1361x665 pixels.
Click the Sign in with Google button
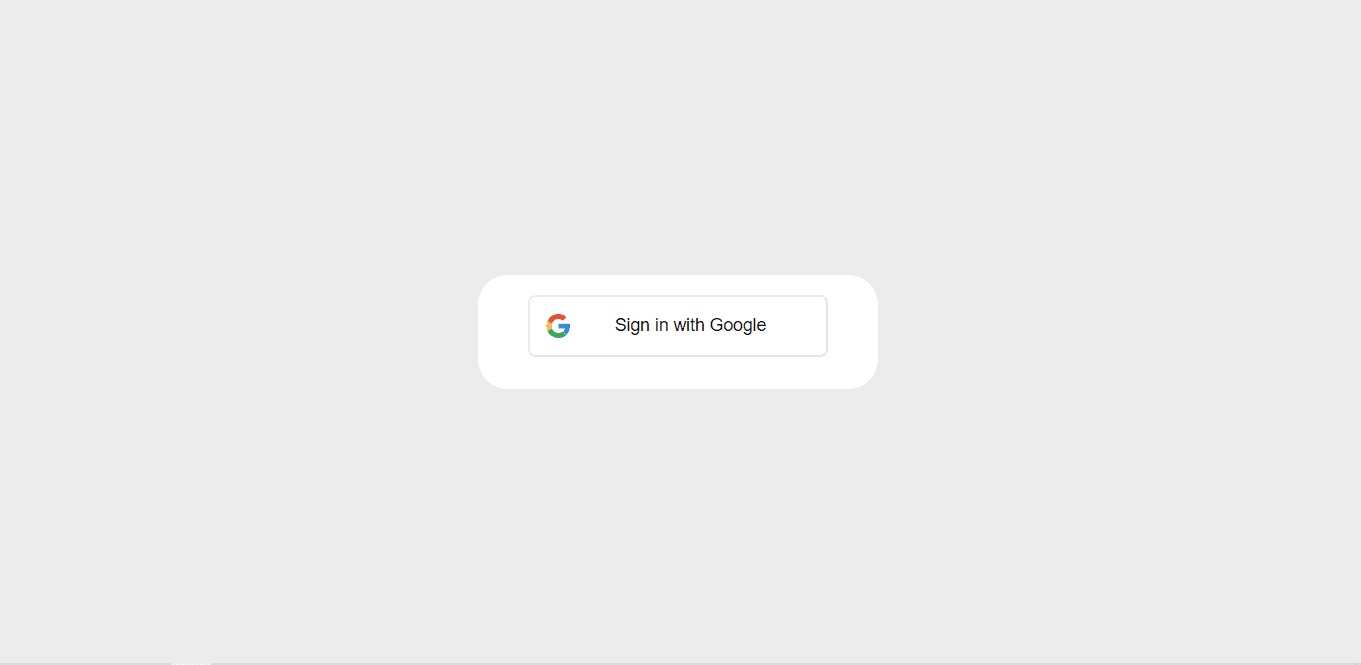coord(678,326)
